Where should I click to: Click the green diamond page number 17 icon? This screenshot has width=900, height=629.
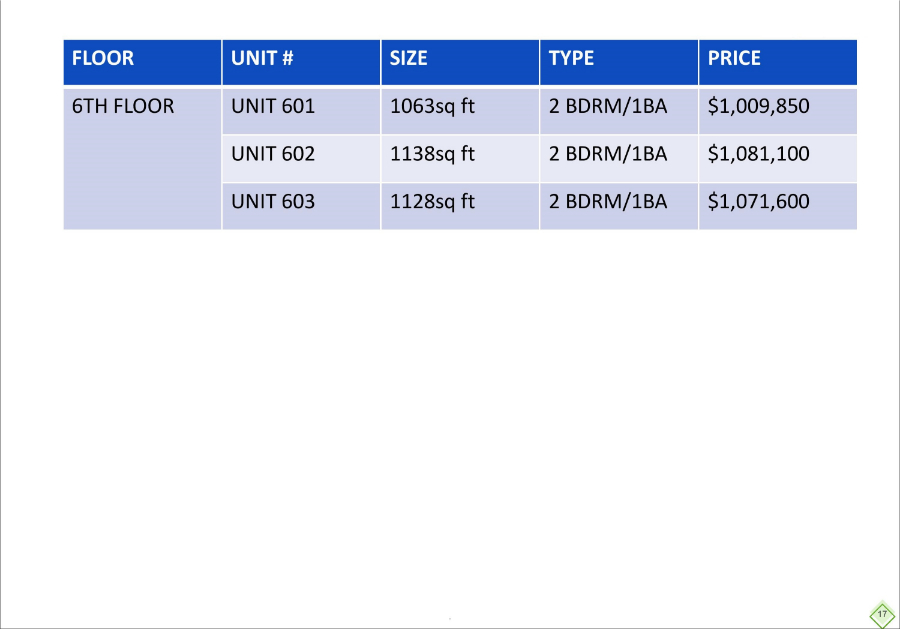882,613
